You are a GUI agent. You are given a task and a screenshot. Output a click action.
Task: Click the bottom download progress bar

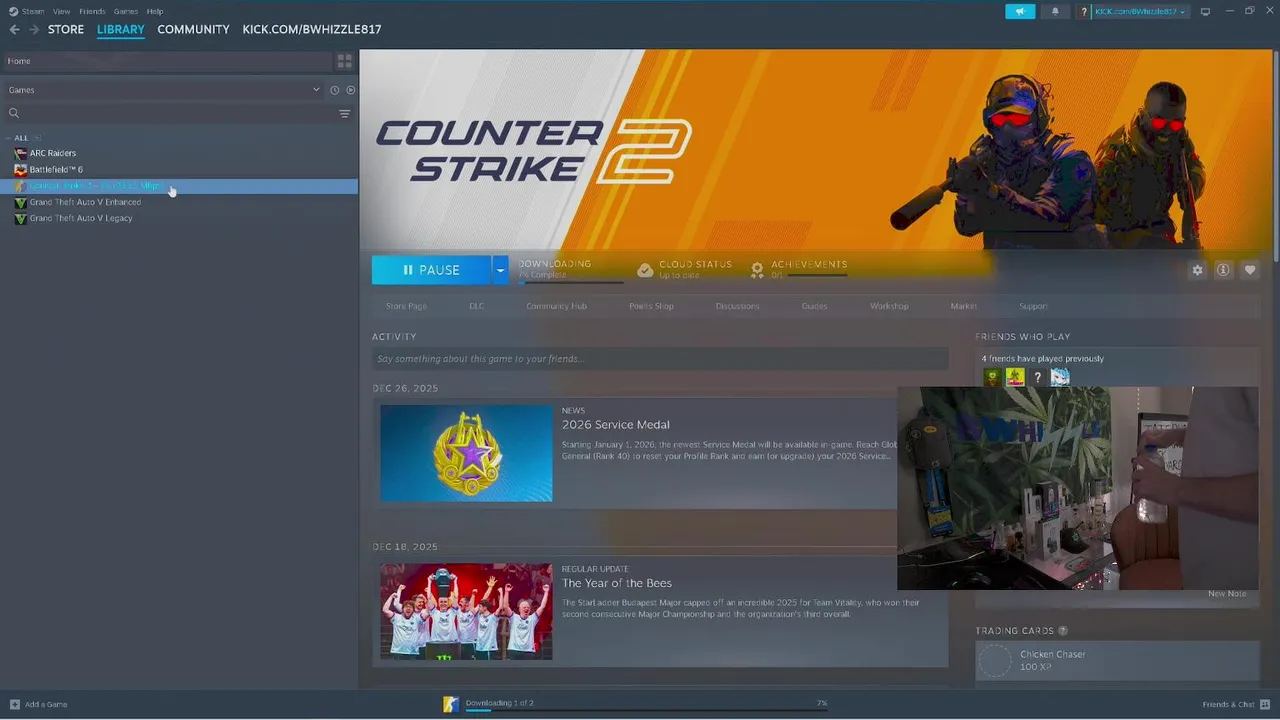click(x=646, y=711)
